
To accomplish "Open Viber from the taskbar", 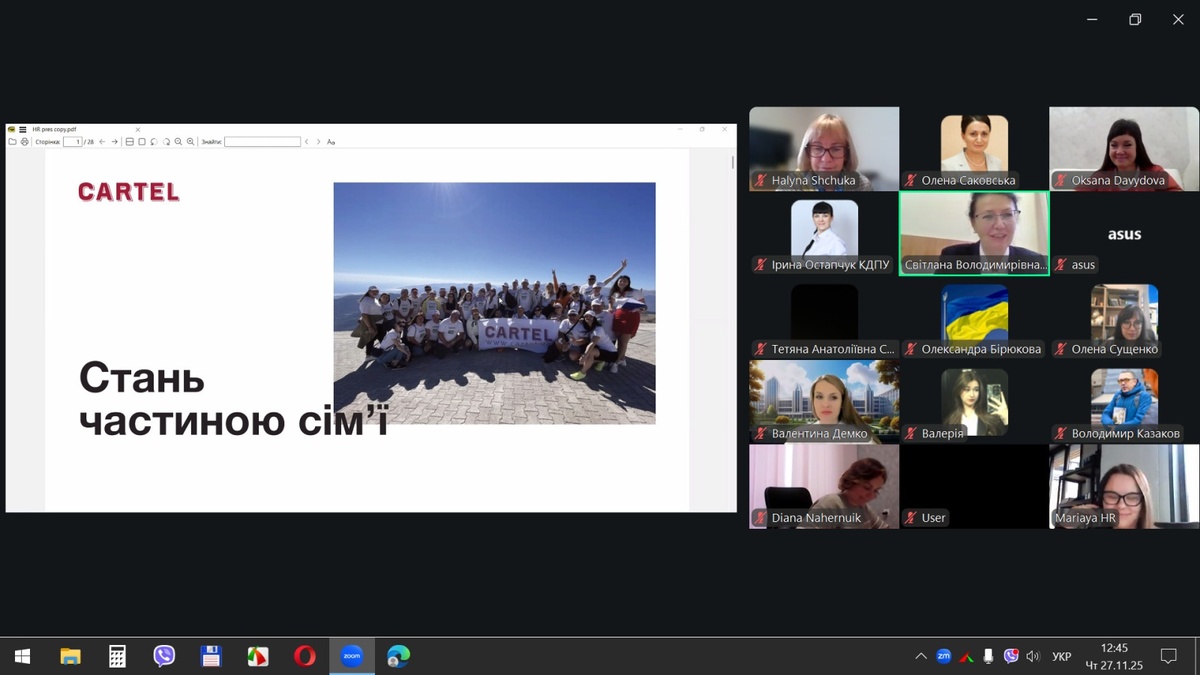I will 164,656.
